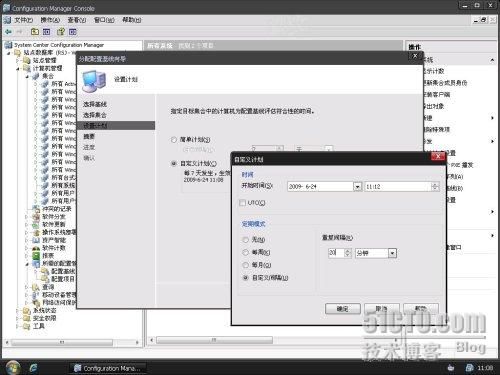Select the 所有台式 collection row
500x375 pixels.
click(63, 178)
